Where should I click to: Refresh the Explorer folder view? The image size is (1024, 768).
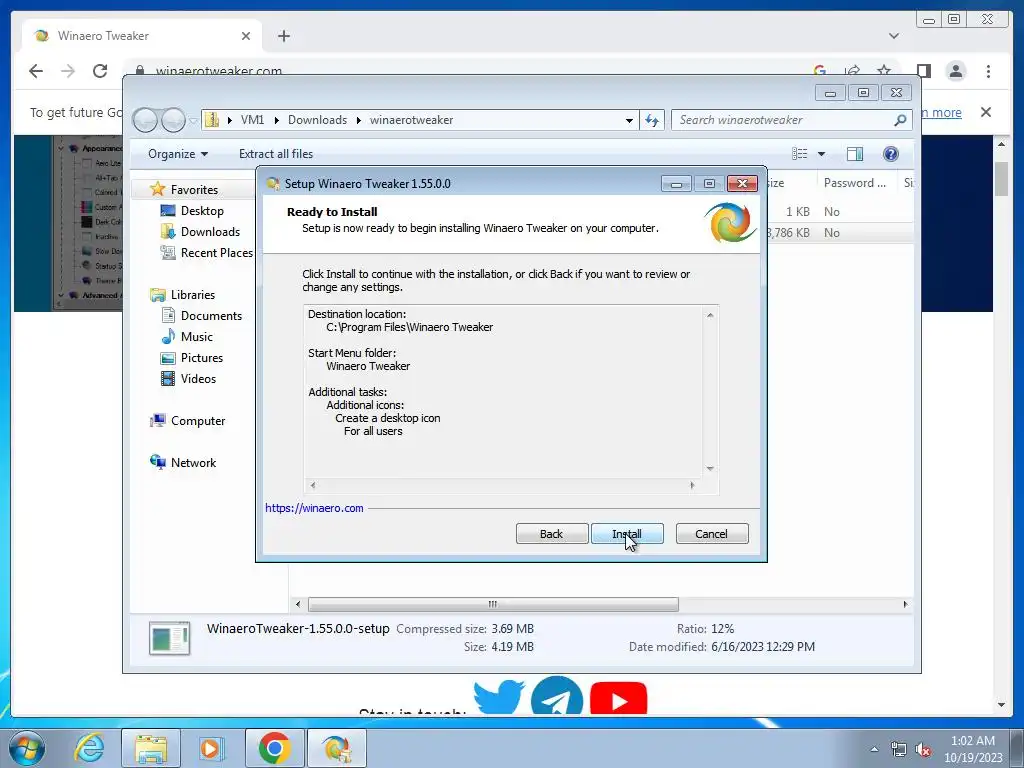(652, 120)
